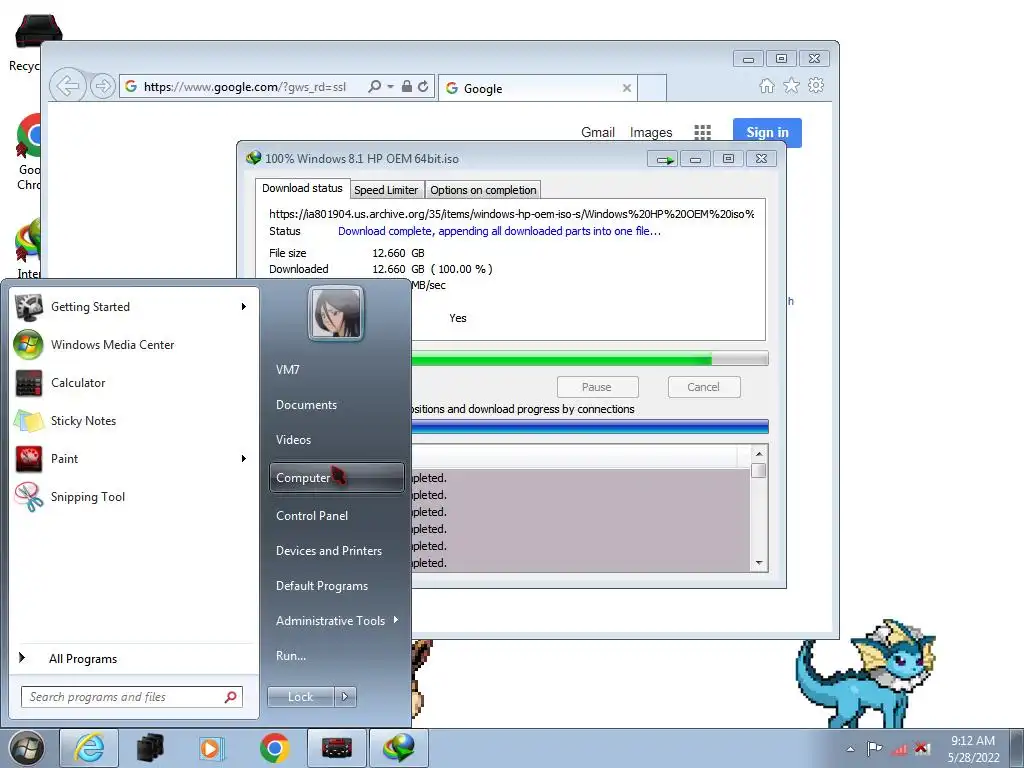
Task: Open the red-black device taskbar icon
Action: point(336,748)
